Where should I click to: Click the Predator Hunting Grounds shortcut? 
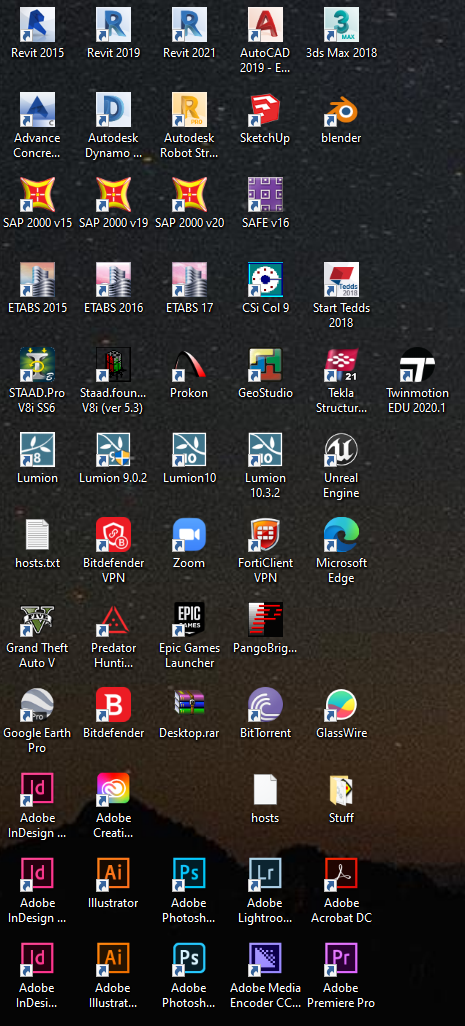tap(113, 620)
